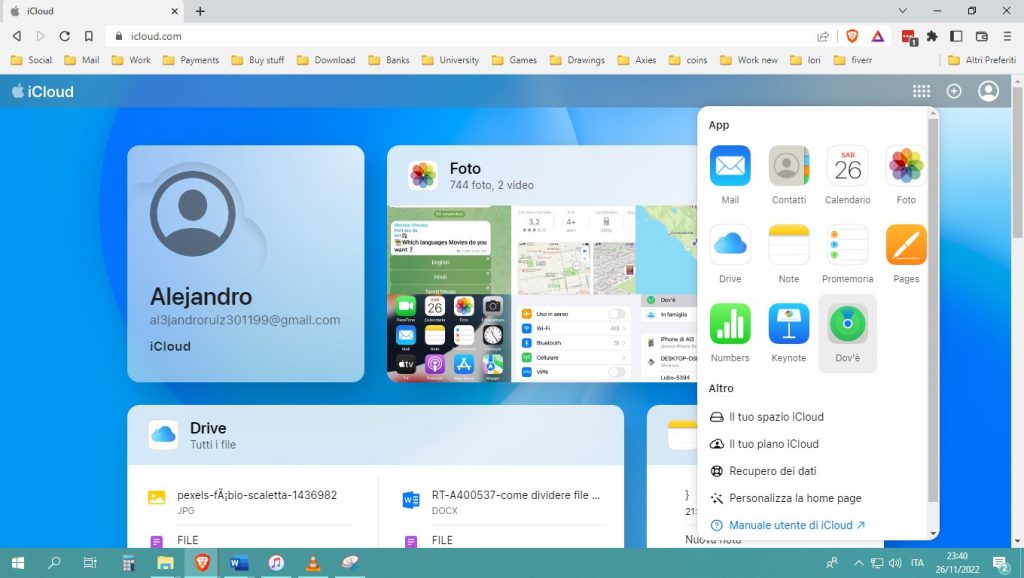Launch the Pages app
The width and height of the screenshot is (1024, 578).
pos(906,245)
